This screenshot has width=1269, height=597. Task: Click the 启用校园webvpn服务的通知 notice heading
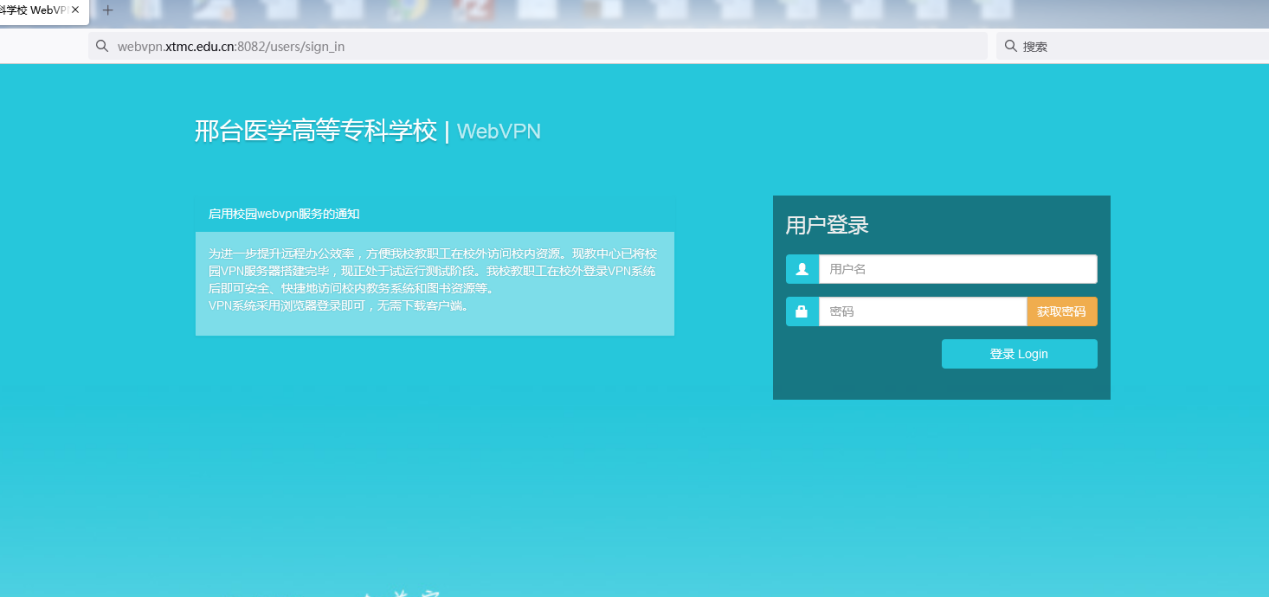(283, 213)
